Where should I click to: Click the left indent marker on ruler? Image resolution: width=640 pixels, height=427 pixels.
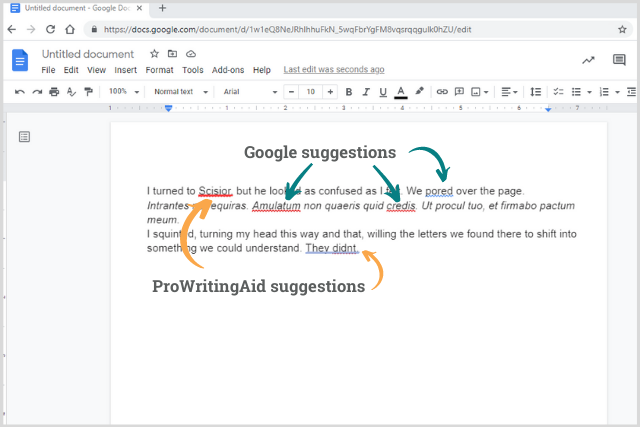[168, 108]
